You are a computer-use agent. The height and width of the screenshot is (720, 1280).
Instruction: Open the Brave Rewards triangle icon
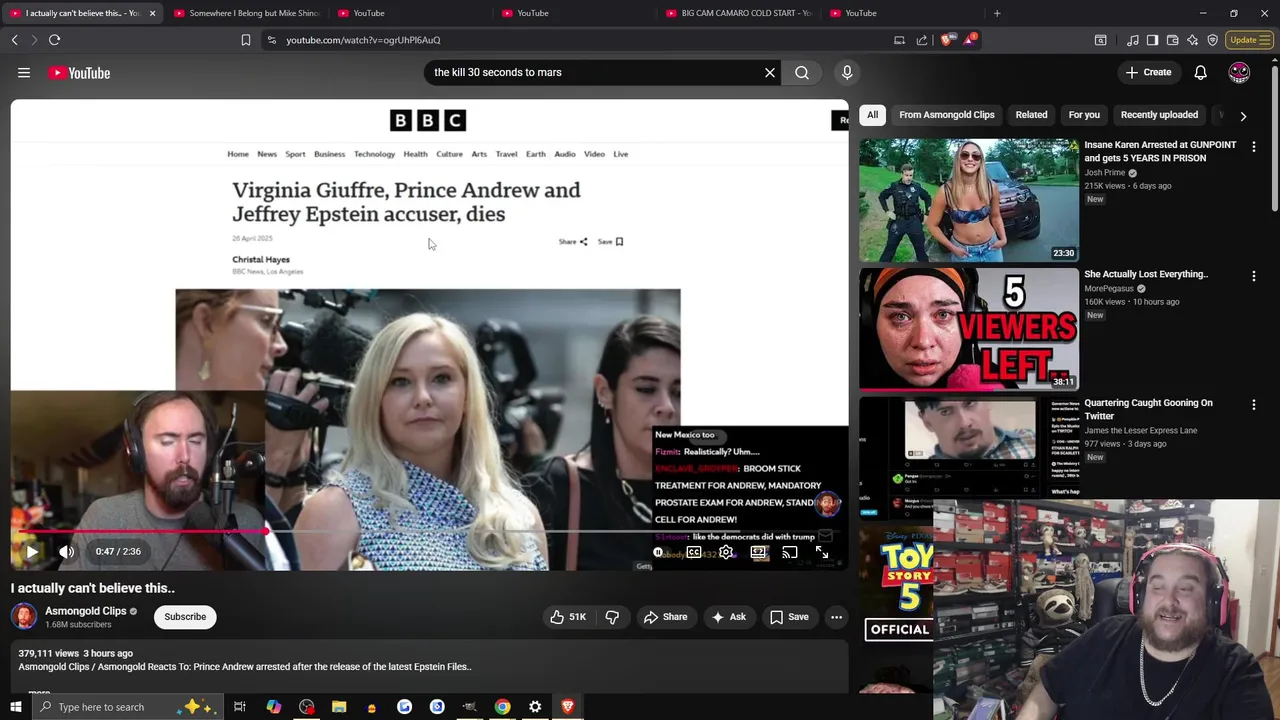click(x=969, y=40)
